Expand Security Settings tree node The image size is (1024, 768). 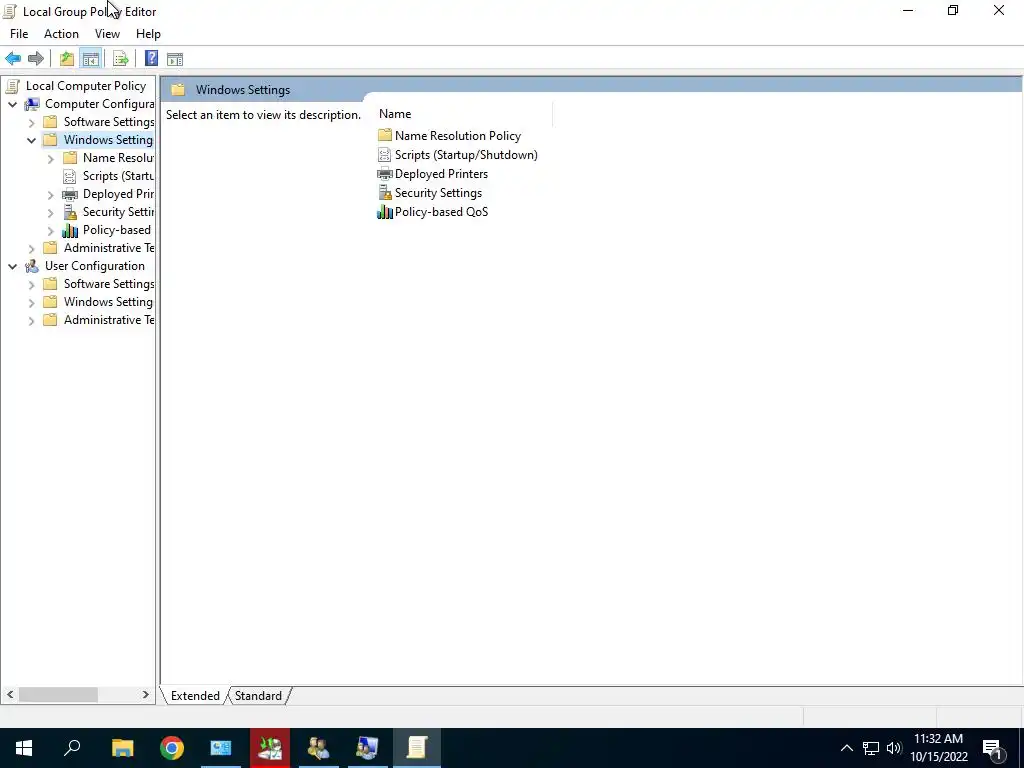(51, 212)
